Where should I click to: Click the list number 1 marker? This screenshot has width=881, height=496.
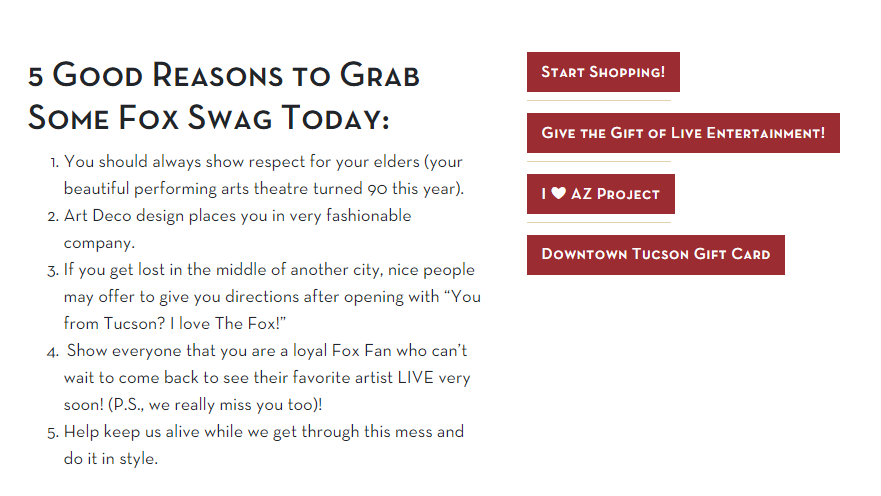[x=54, y=163]
